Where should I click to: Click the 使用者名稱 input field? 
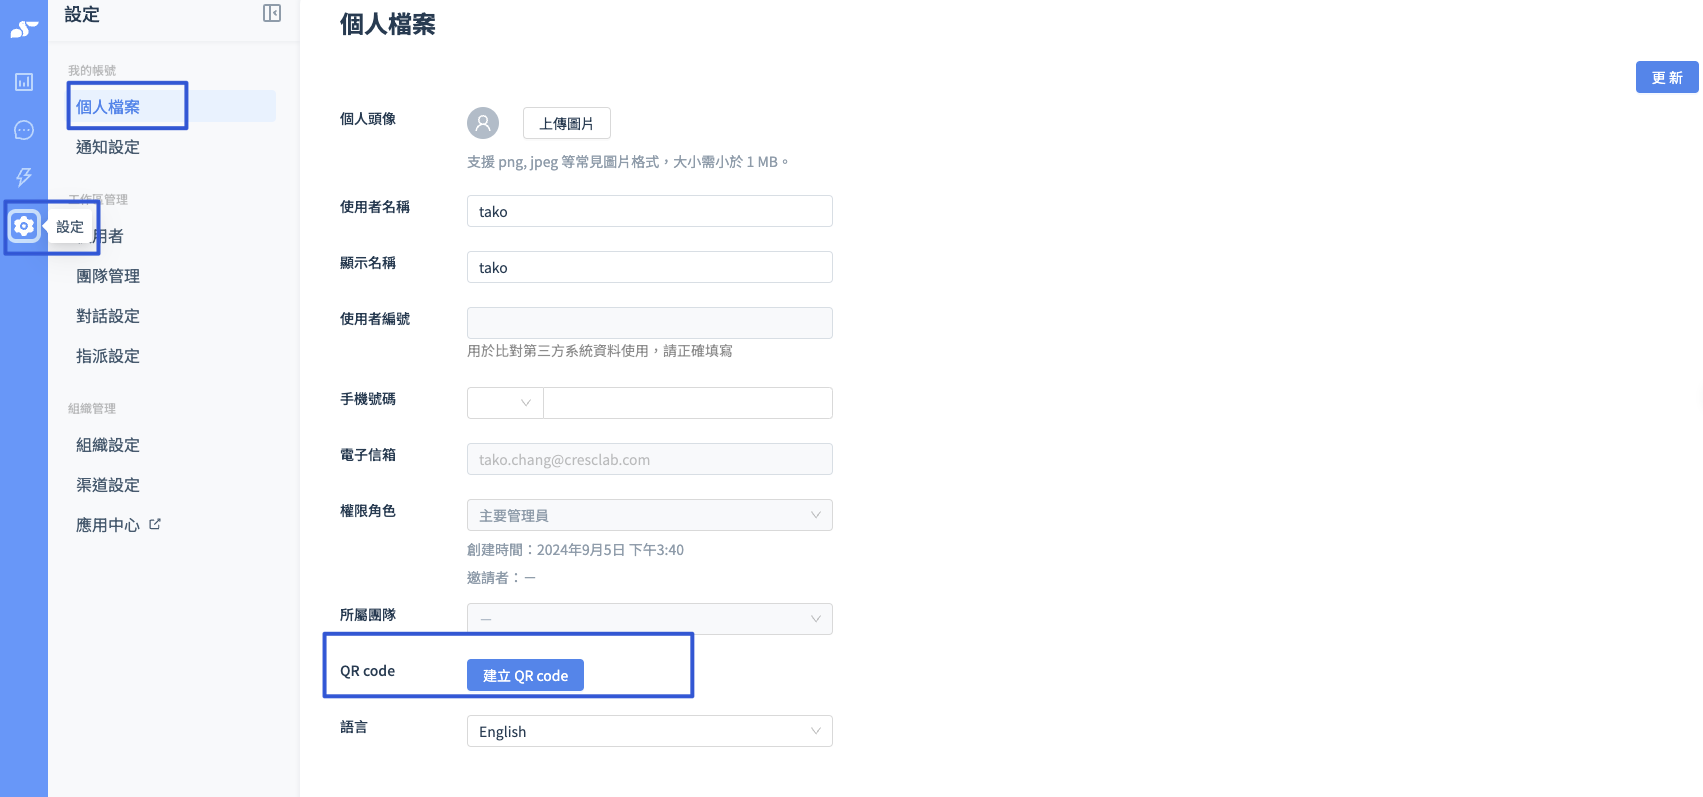(x=650, y=211)
